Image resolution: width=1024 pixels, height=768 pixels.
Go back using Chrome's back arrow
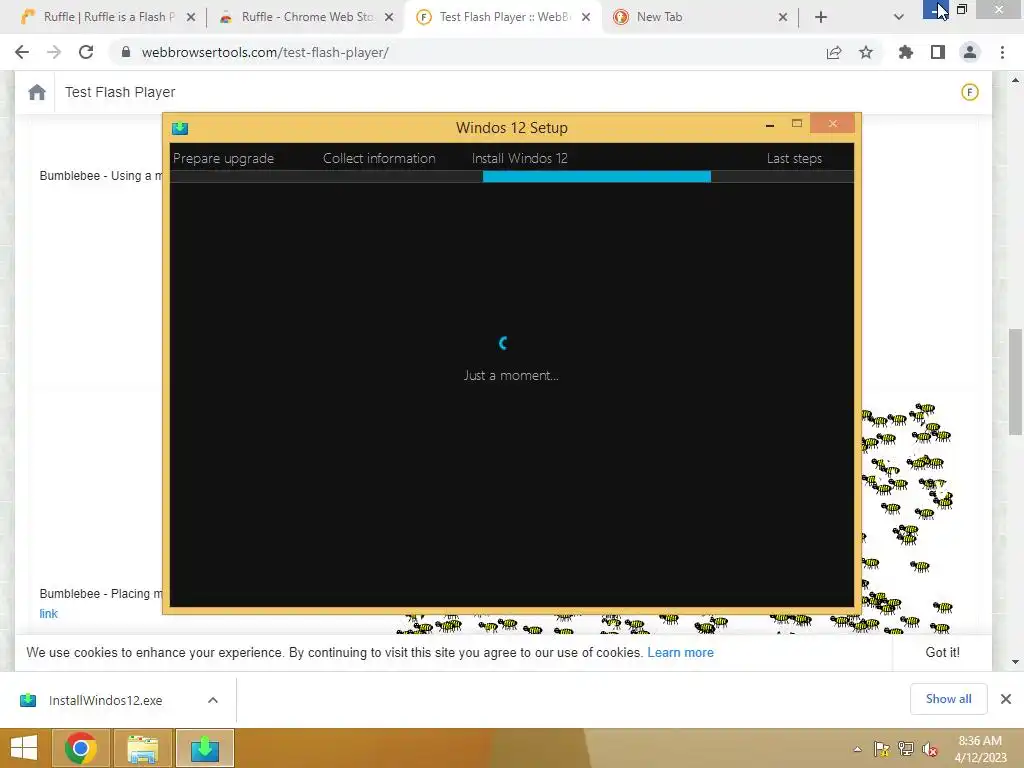point(22,52)
